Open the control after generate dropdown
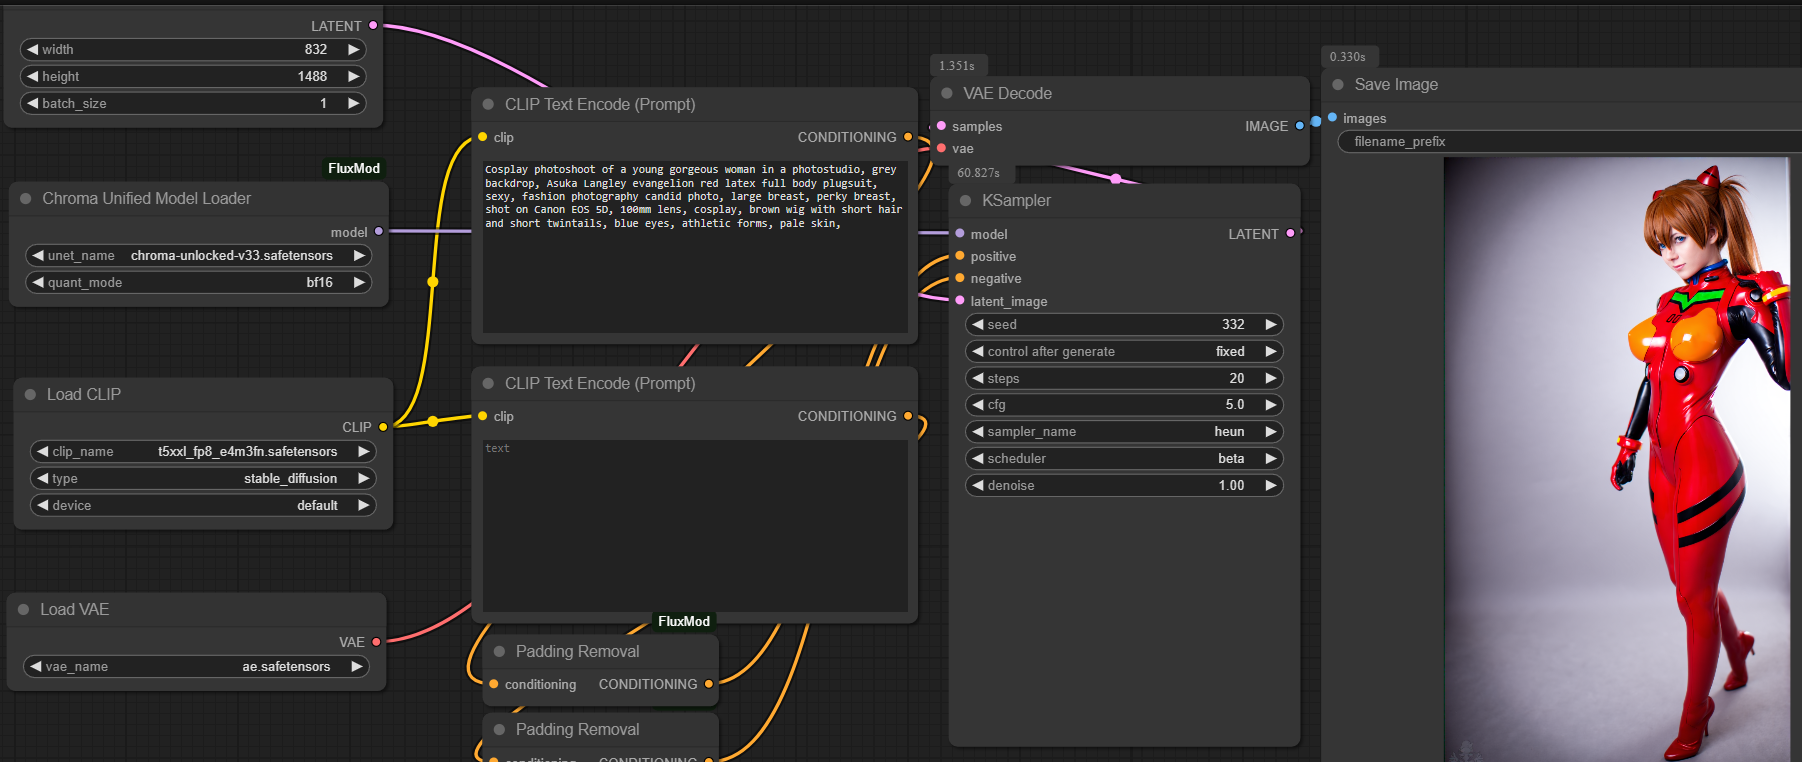 [1124, 352]
